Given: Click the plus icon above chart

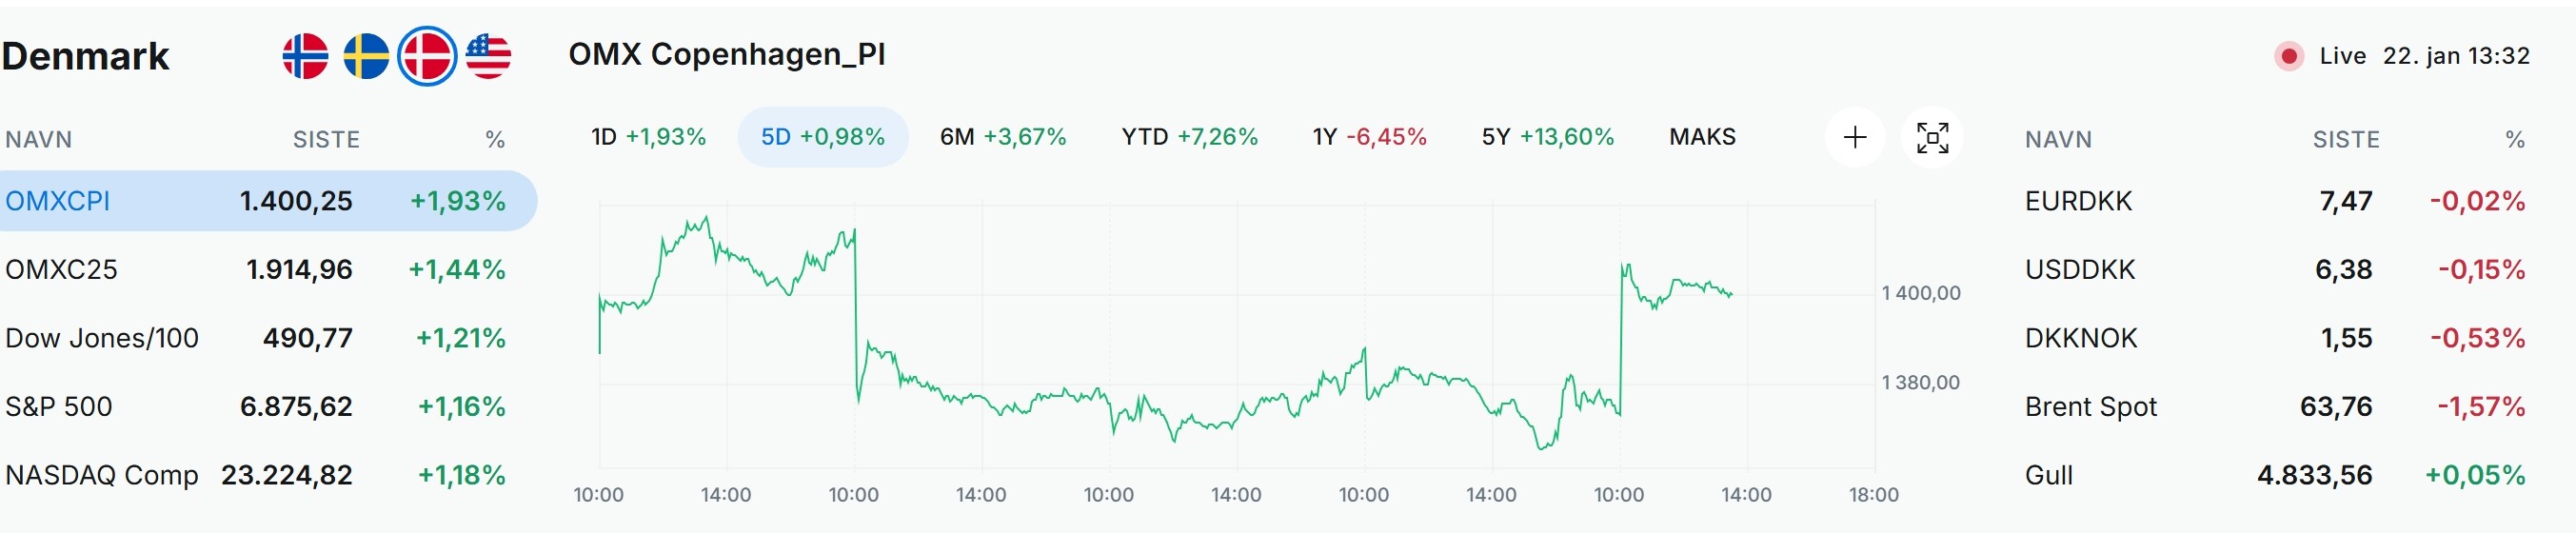Looking at the screenshot, I should (1854, 137).
